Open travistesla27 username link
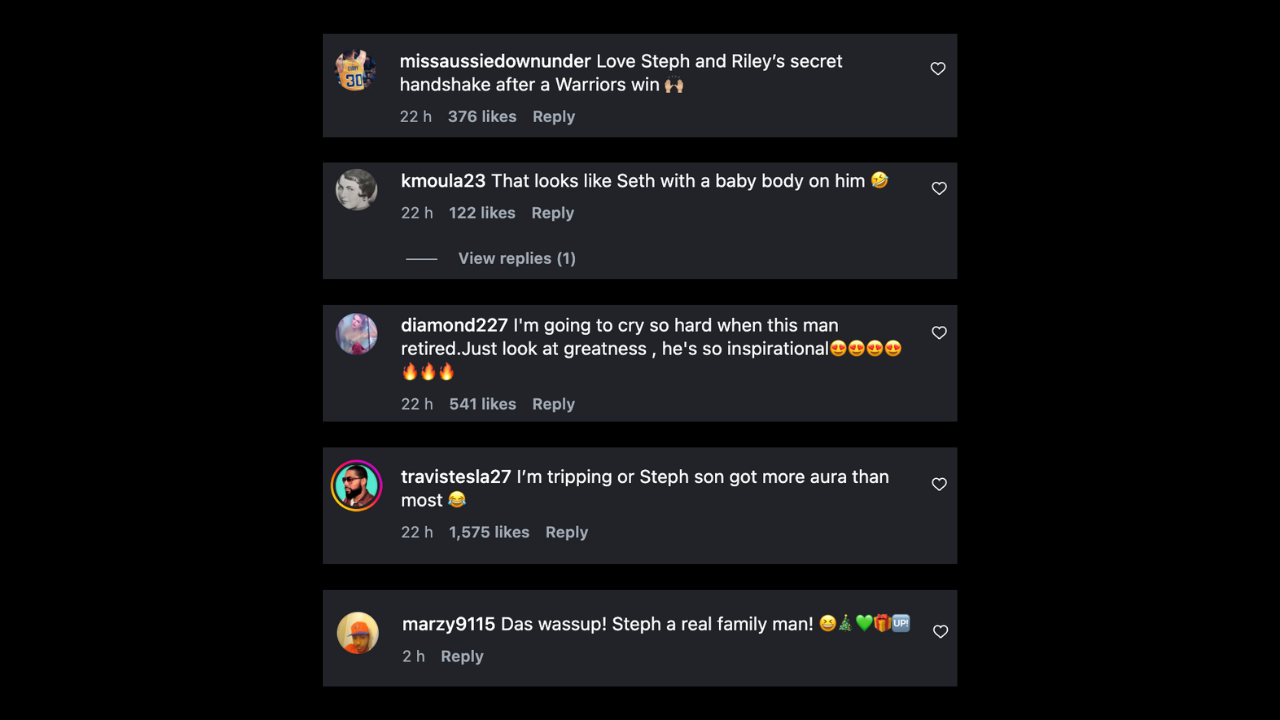Viewport: 1280px width, 720px height. point(456,477)
